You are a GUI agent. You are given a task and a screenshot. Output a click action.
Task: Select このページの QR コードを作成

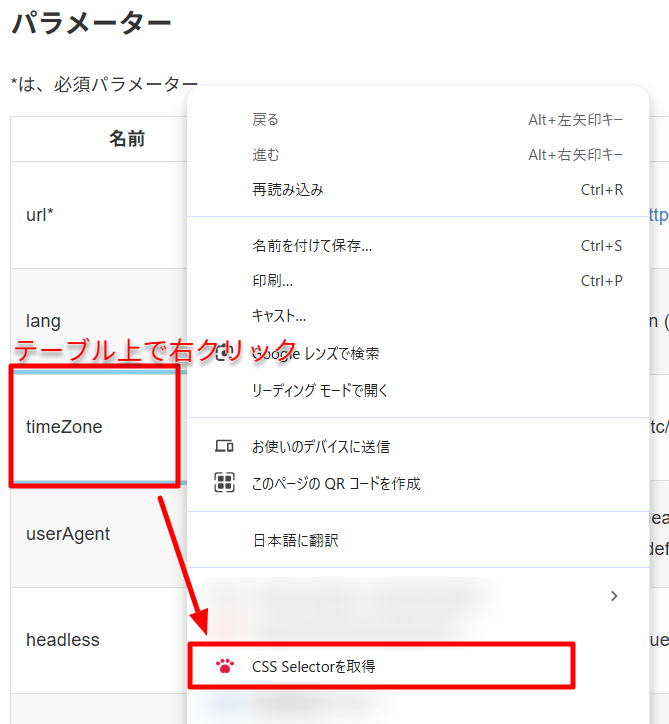pyautogui.click(x=336, y=484)
